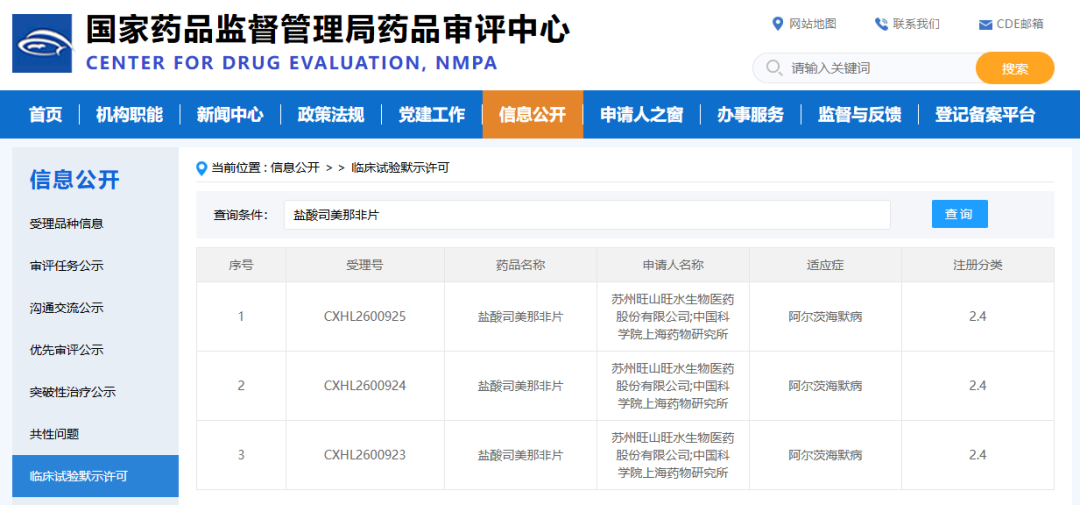Open the 政策法规 navigation menu
Viewport: 1080px width, 505px height.
[x=331, y=114]
